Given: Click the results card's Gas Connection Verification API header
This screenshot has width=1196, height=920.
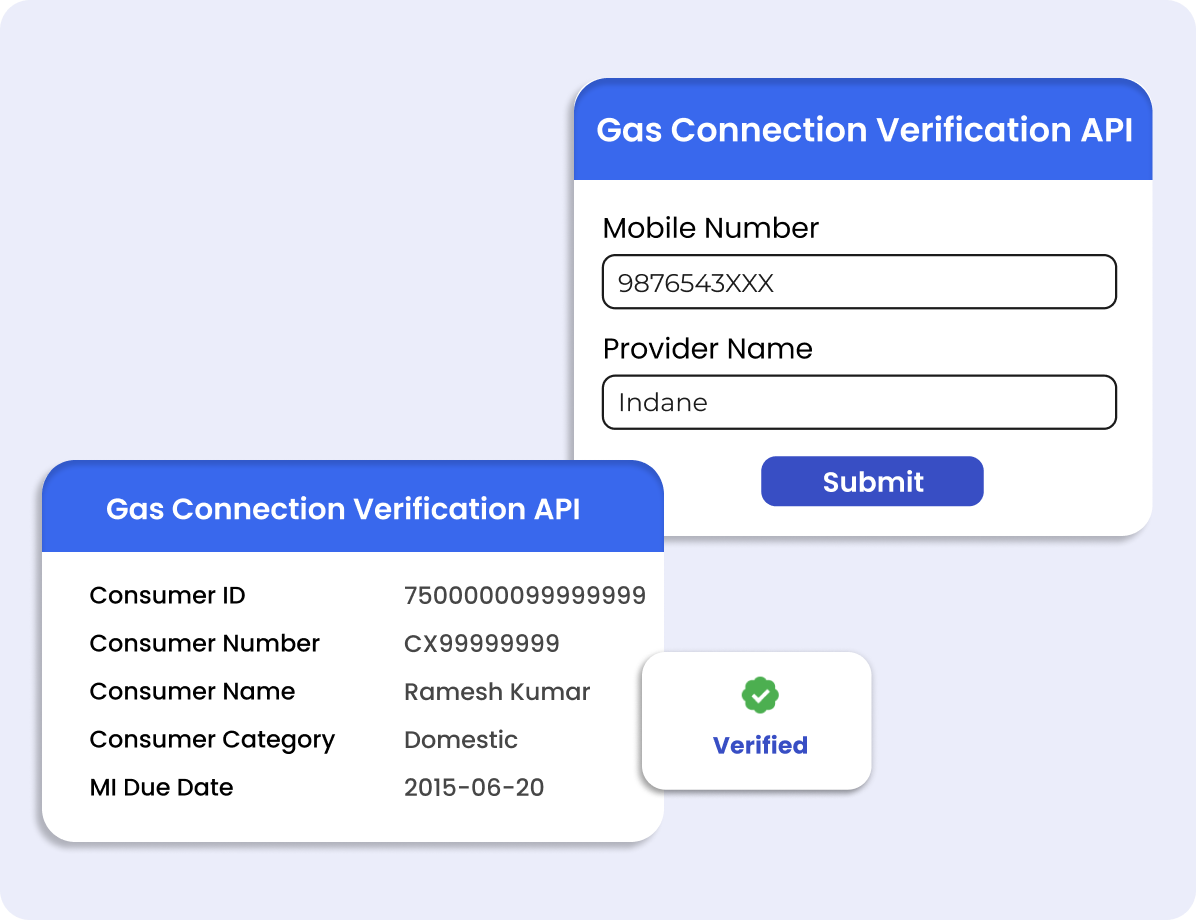Looking at the screenshot, I should tap(353, 508).
